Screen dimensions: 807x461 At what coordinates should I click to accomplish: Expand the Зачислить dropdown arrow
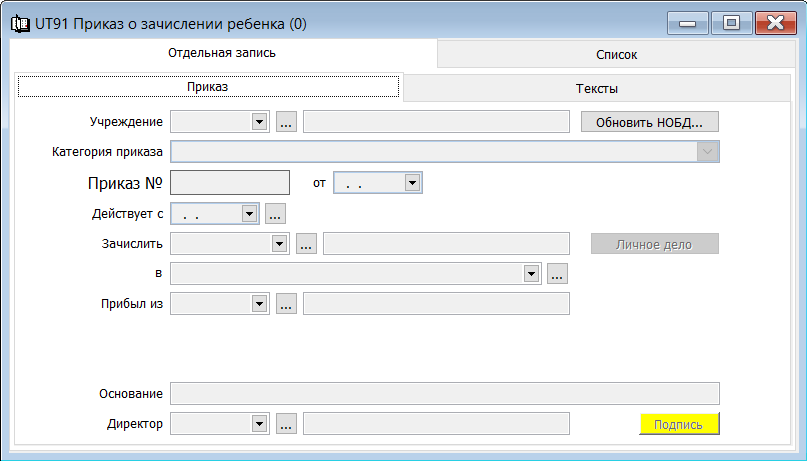tap(279, 244)
